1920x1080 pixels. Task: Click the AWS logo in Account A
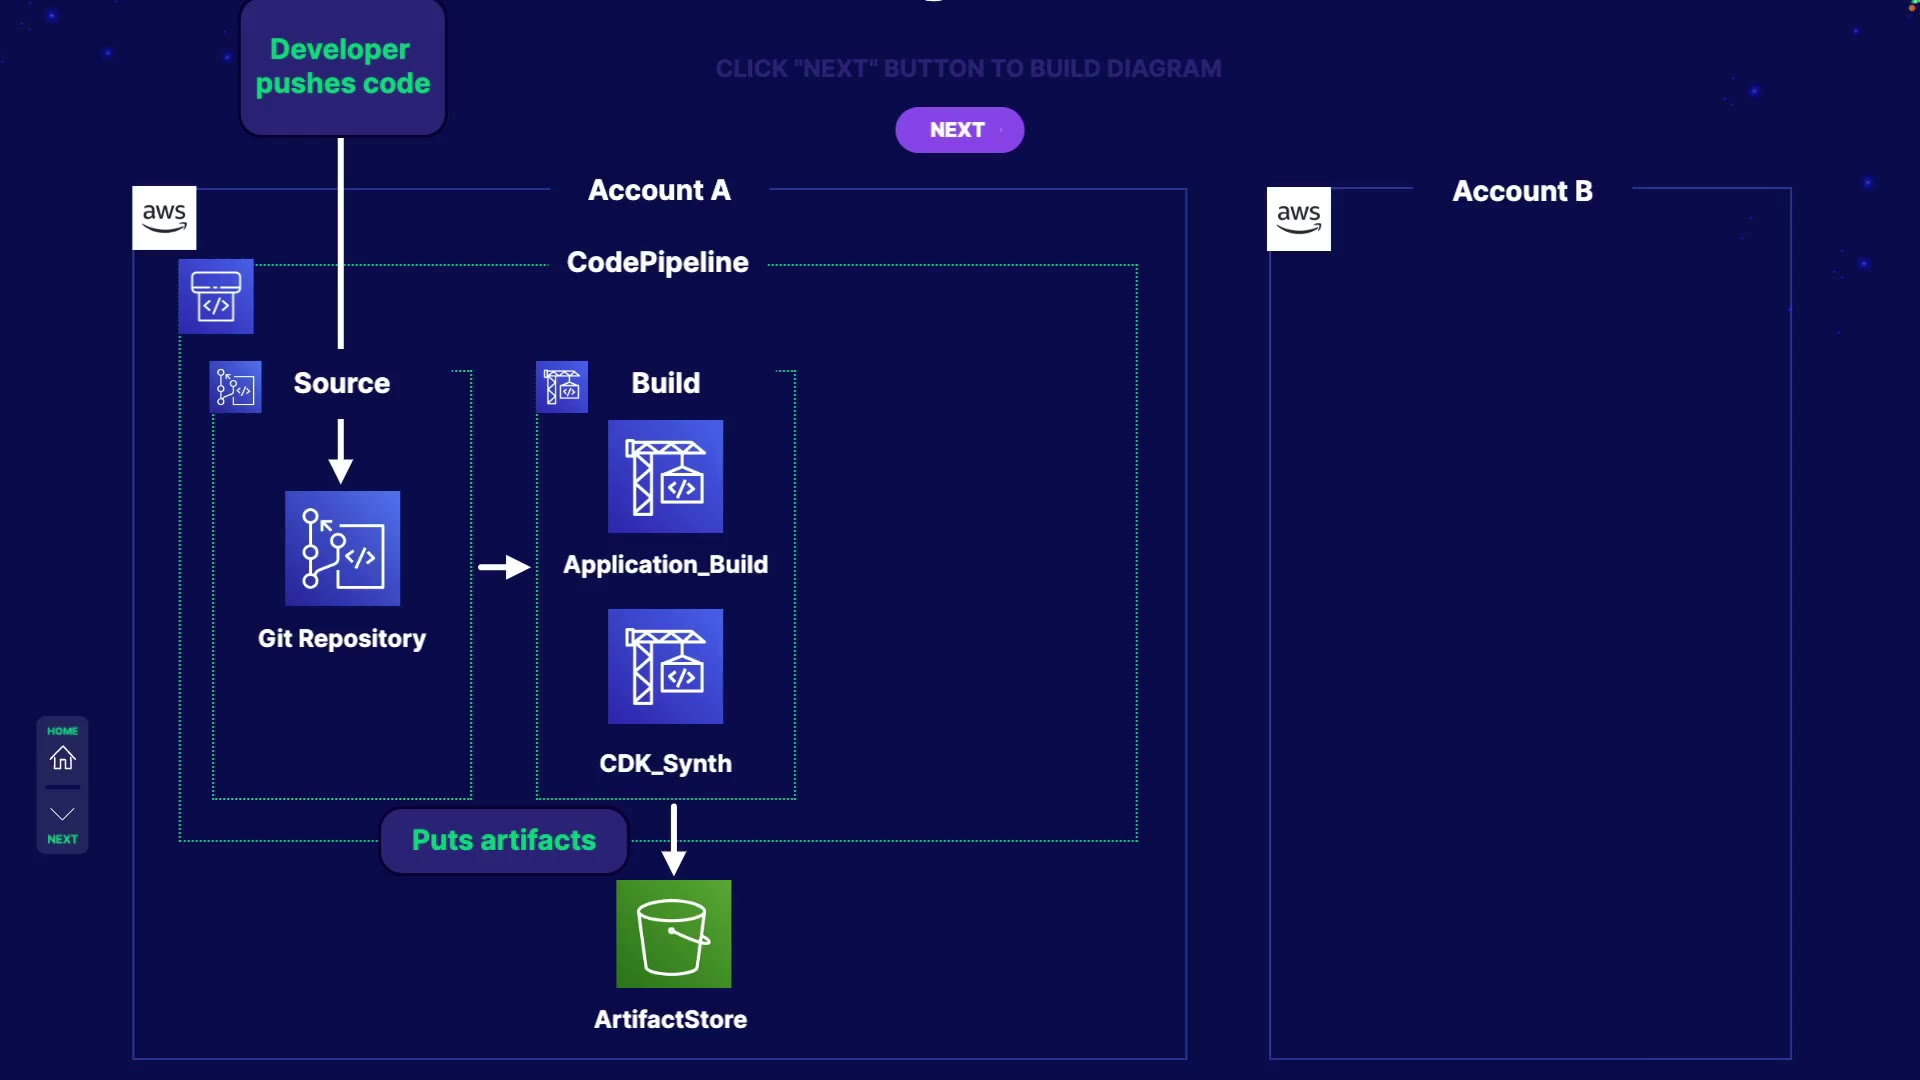[164, 218]
